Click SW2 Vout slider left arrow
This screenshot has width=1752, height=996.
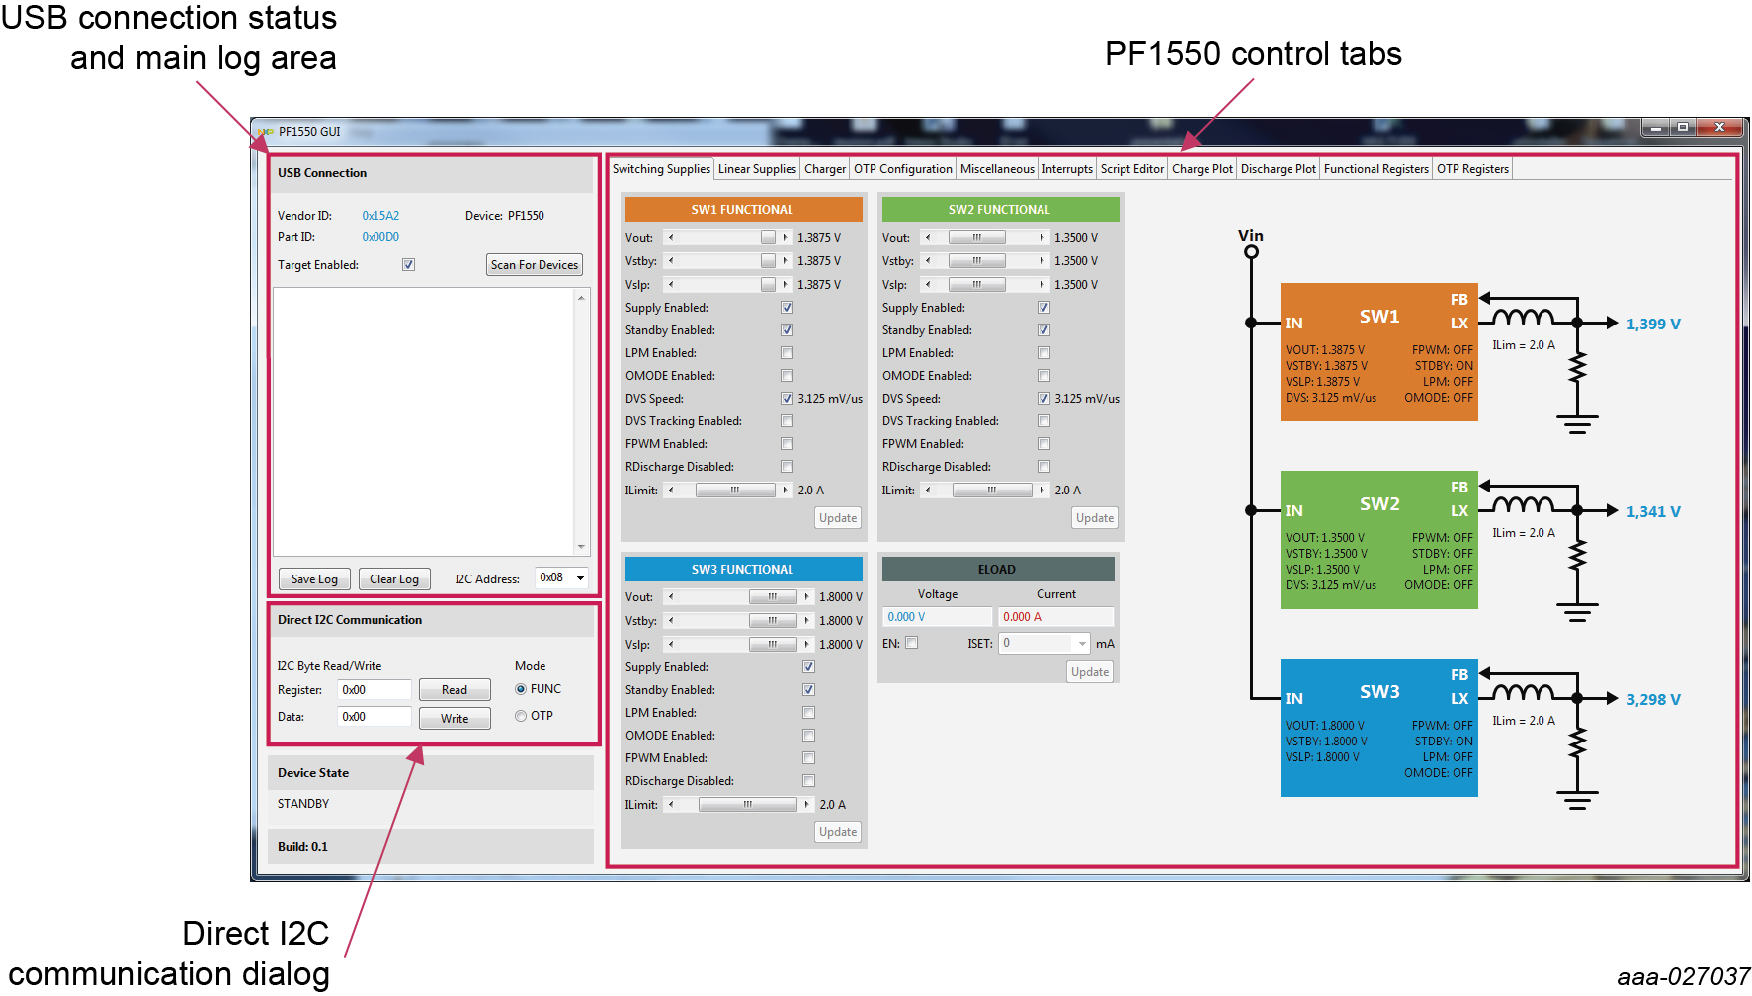(928, 238)
